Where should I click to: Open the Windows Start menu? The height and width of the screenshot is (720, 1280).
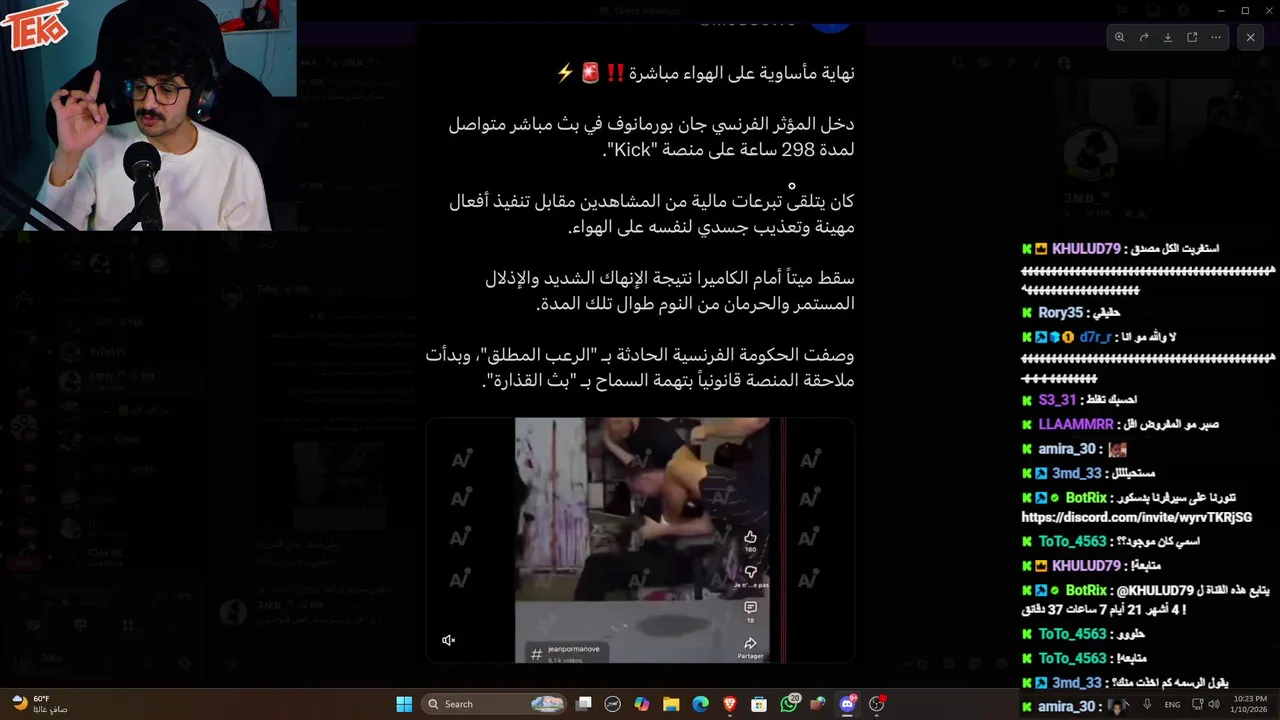(404, 704)
